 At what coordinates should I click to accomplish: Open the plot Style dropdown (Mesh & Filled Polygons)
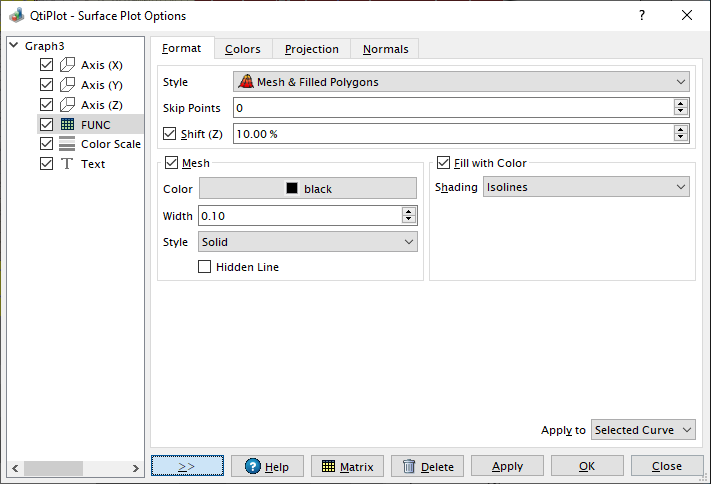click(461, 82)
